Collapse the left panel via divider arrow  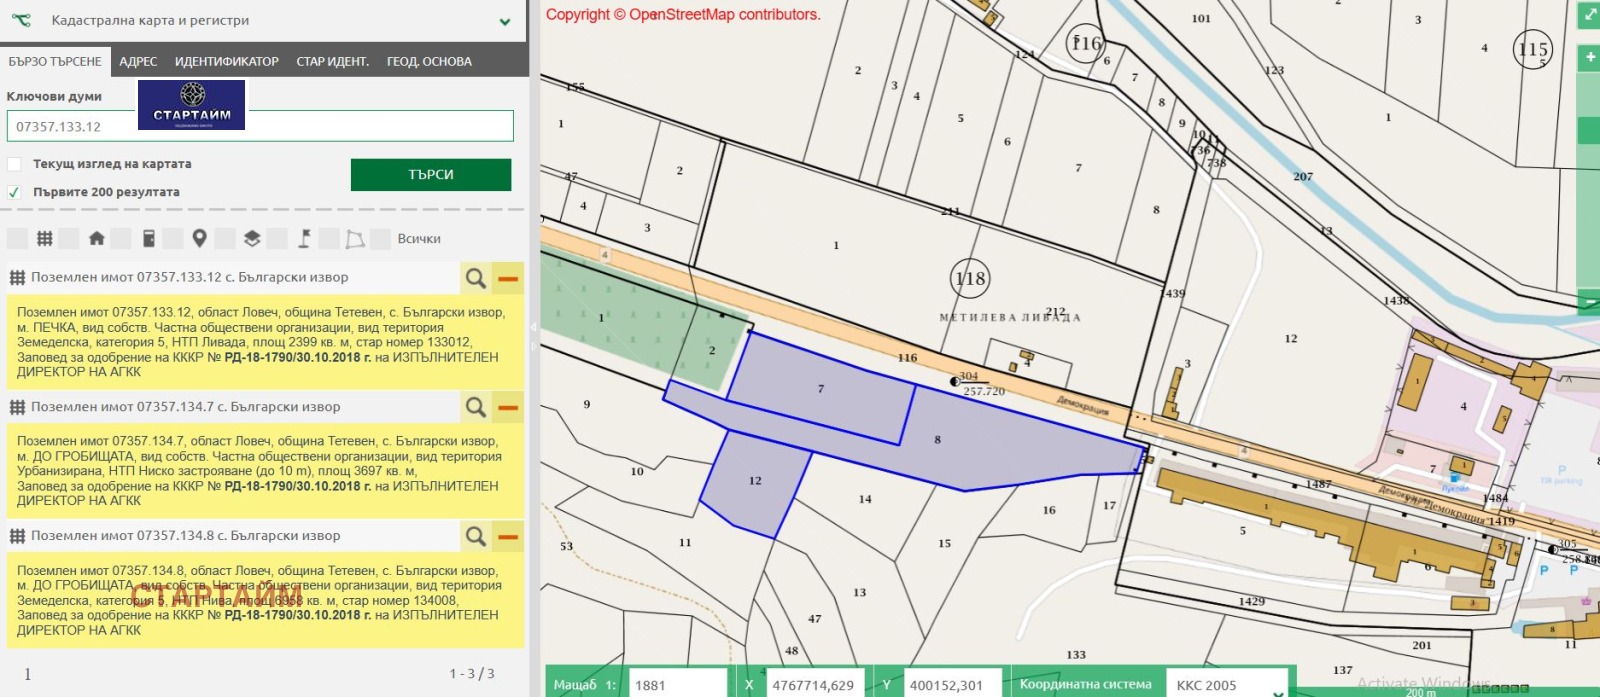point(533,327)
